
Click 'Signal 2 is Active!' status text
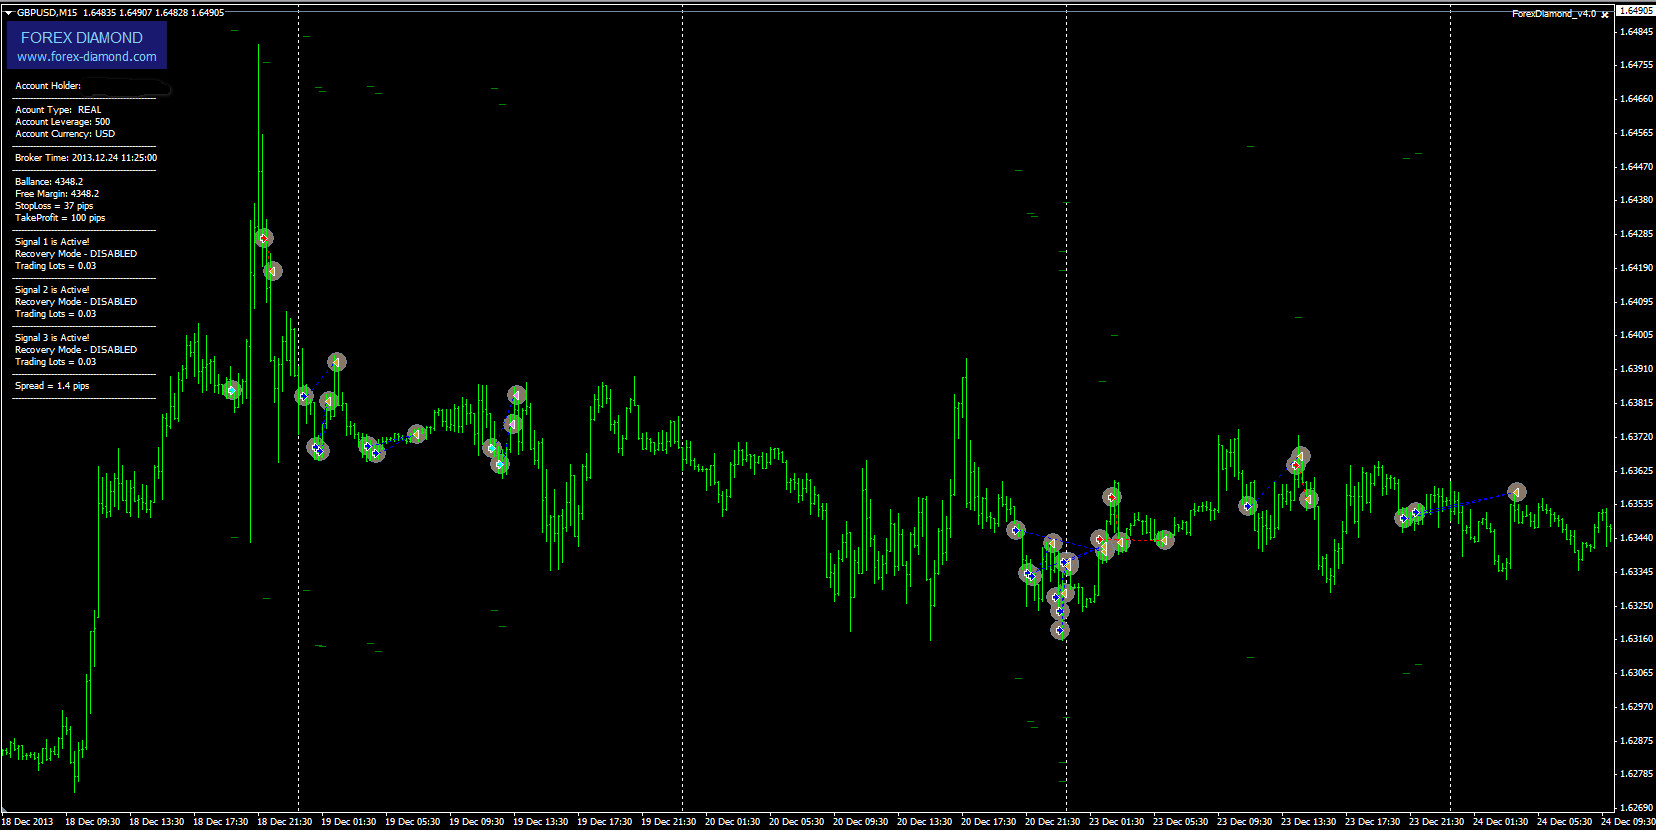[52, 290]
